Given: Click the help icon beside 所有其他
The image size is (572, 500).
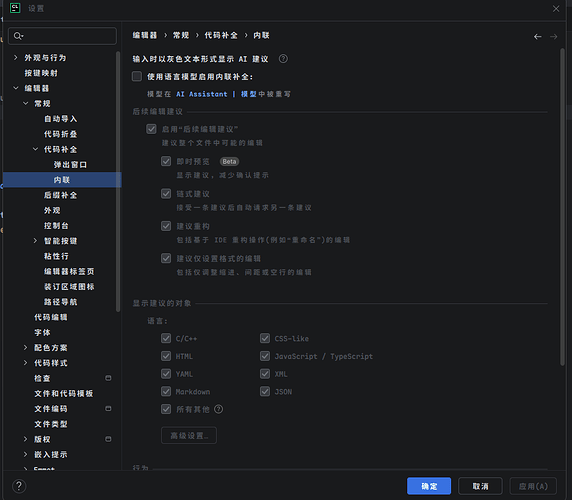Looking at the screenshot, I should pyautogui.click(x=219, y=409).
